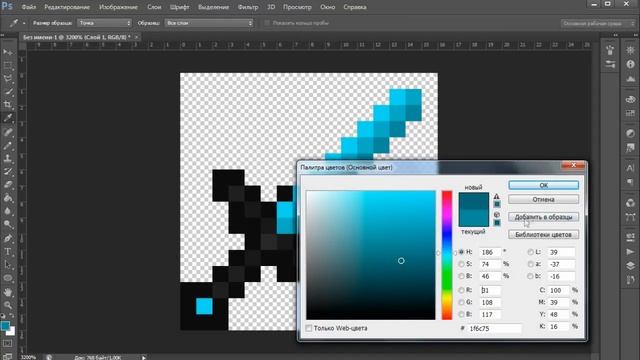The width and height of the screenshot is (640, 360).
Task: Select the S saturation radio button
Action: 461,264
